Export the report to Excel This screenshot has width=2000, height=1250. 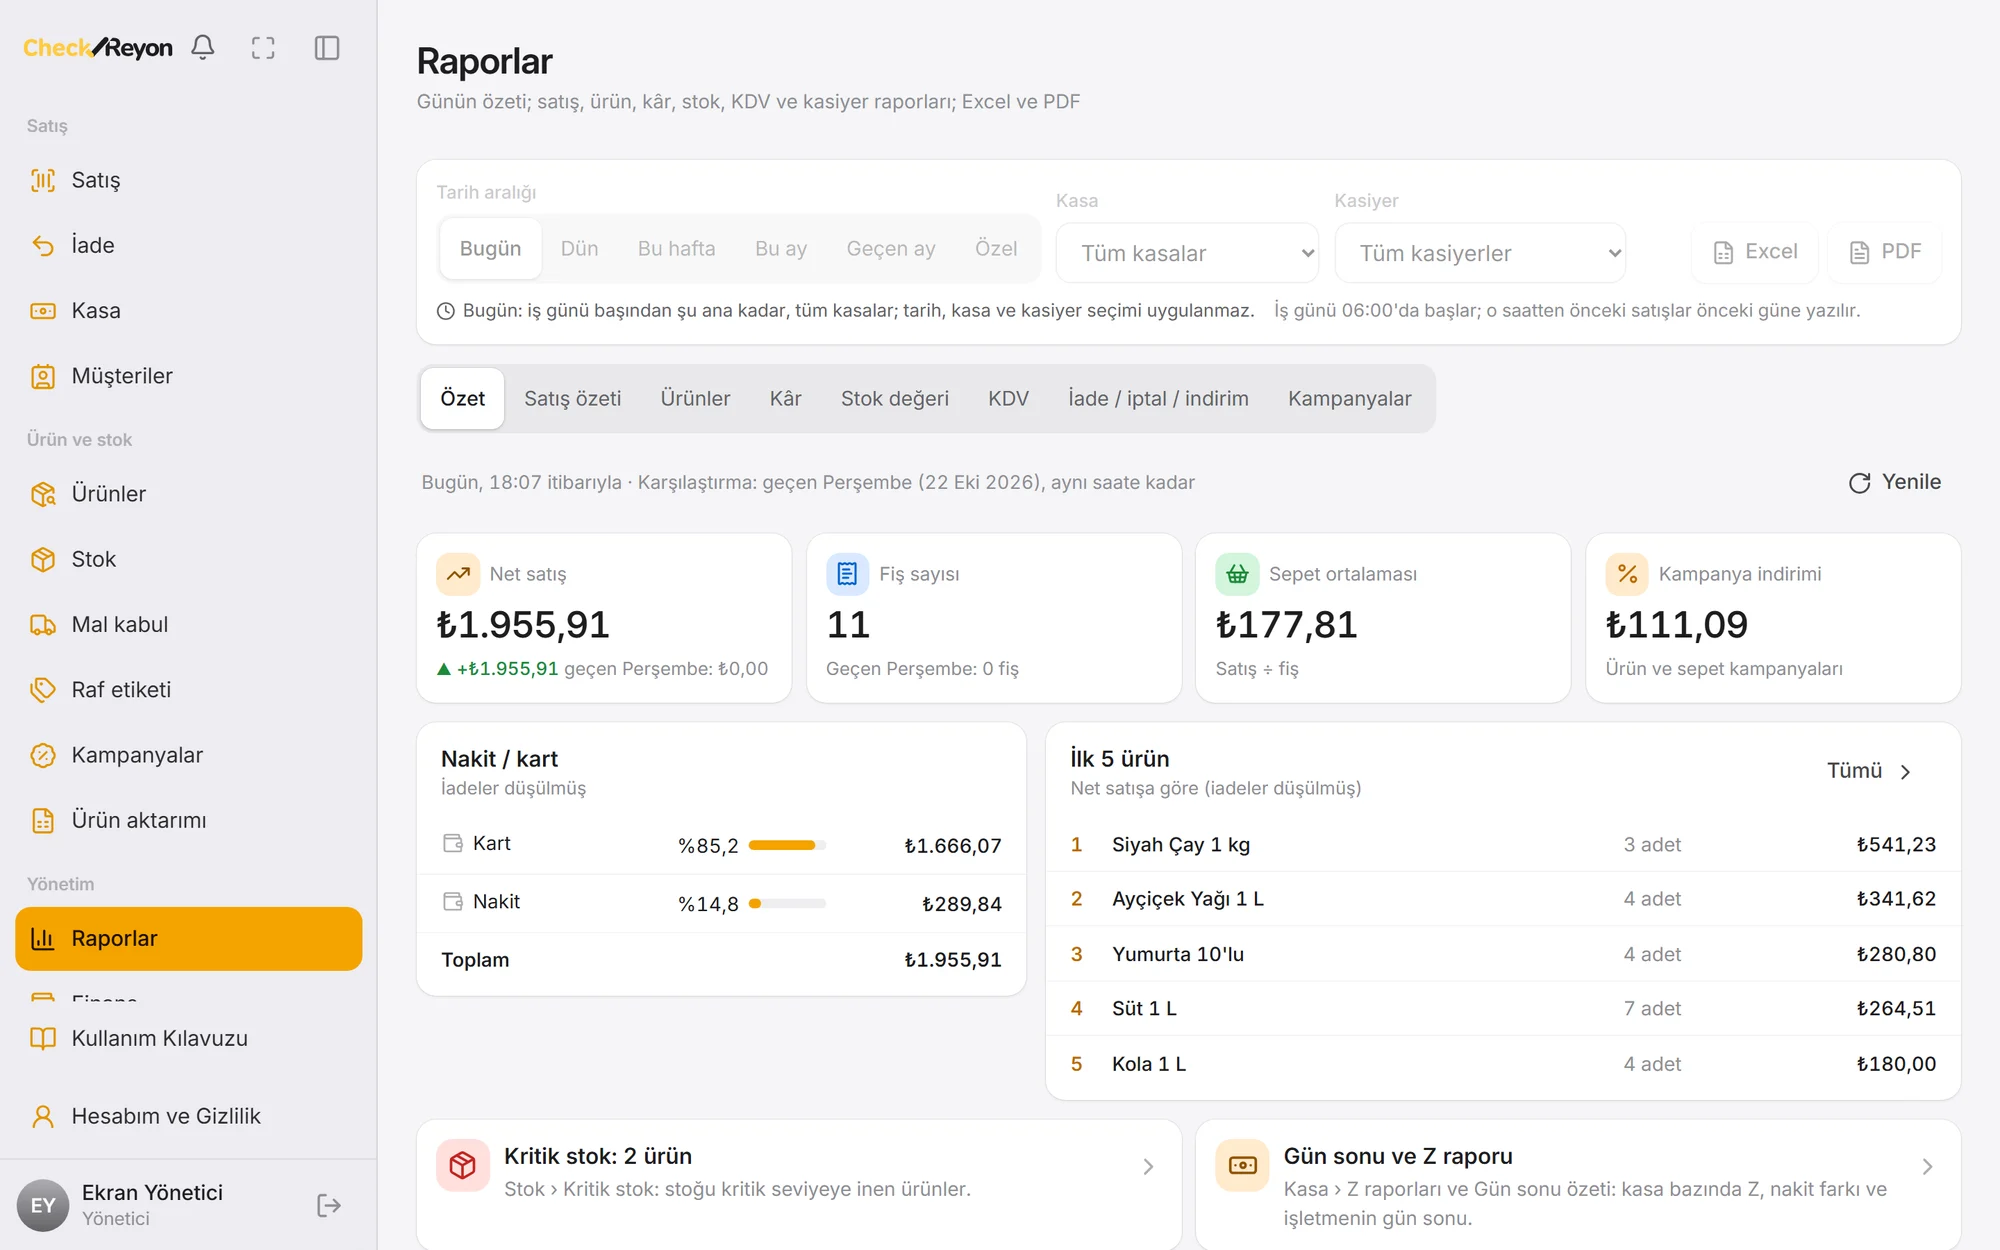(x=1755, y=252)
